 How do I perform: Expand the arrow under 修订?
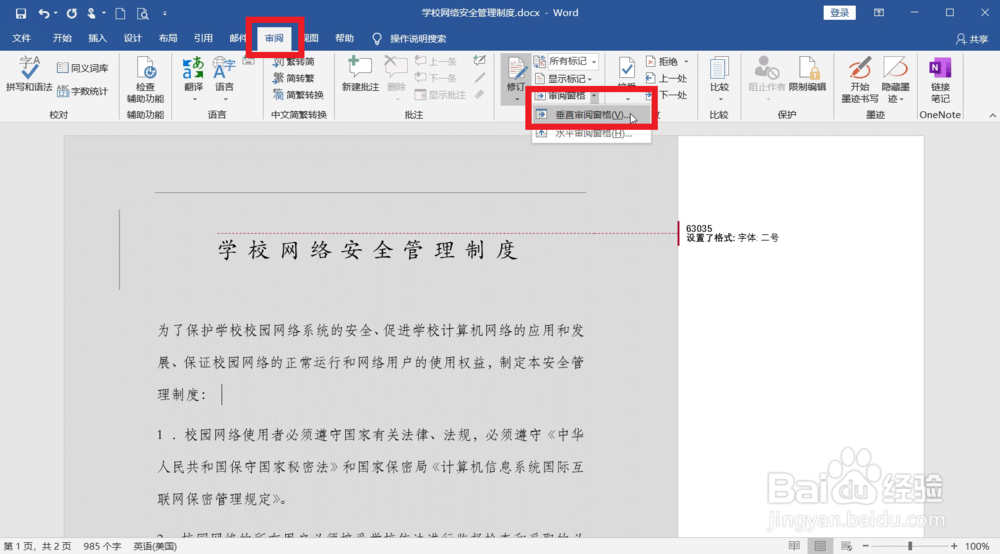click(x=516, y=99)
